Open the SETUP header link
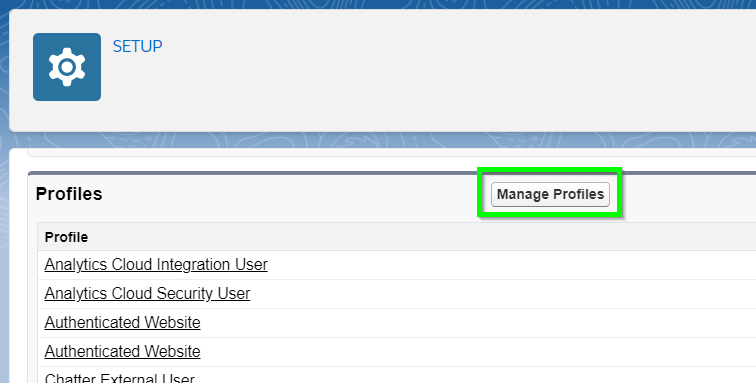 point(137,46)
